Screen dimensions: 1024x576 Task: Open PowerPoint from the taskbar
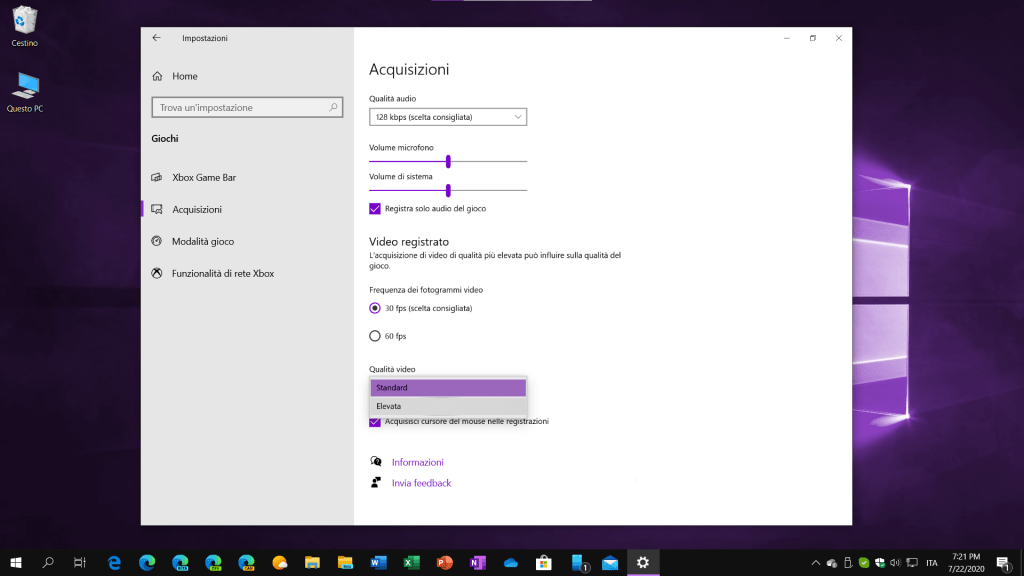pyautogui.click(x=444, y=563)
